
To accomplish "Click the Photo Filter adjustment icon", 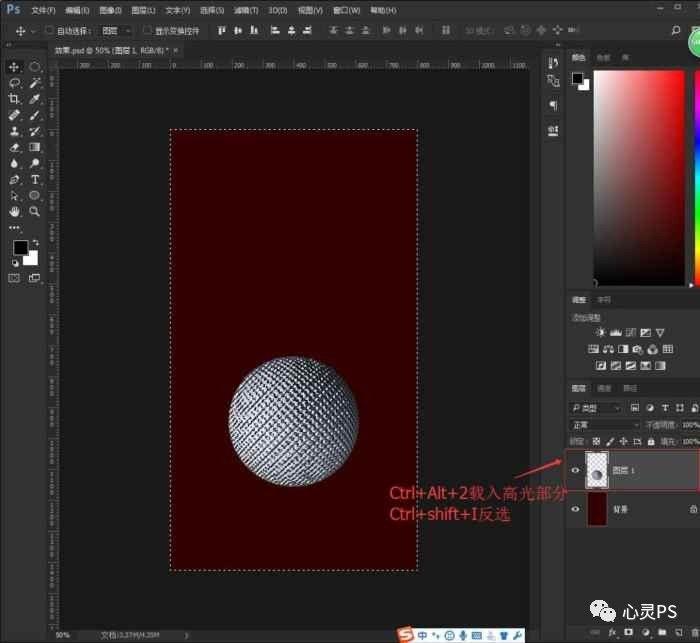I will coord(638,349).
